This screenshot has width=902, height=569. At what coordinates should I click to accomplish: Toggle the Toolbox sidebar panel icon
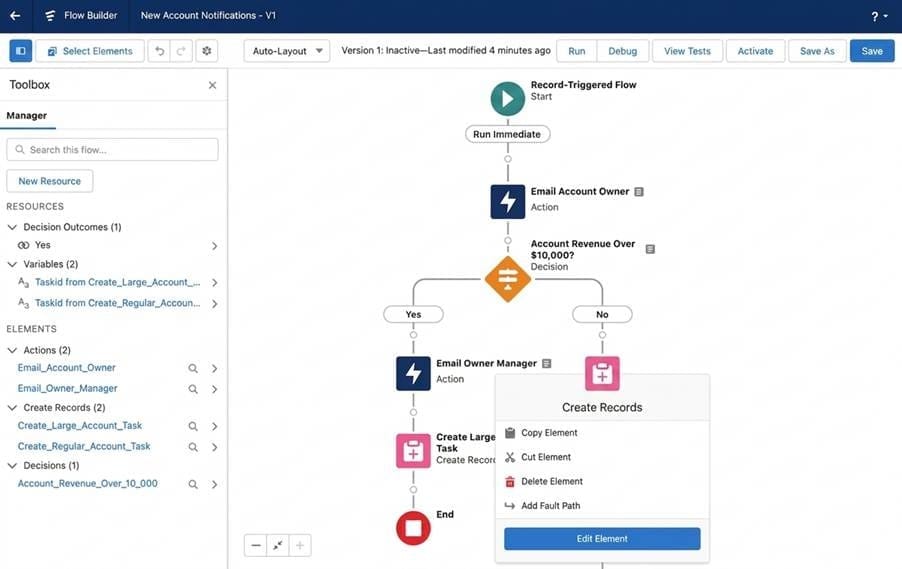tap(21, 51)
